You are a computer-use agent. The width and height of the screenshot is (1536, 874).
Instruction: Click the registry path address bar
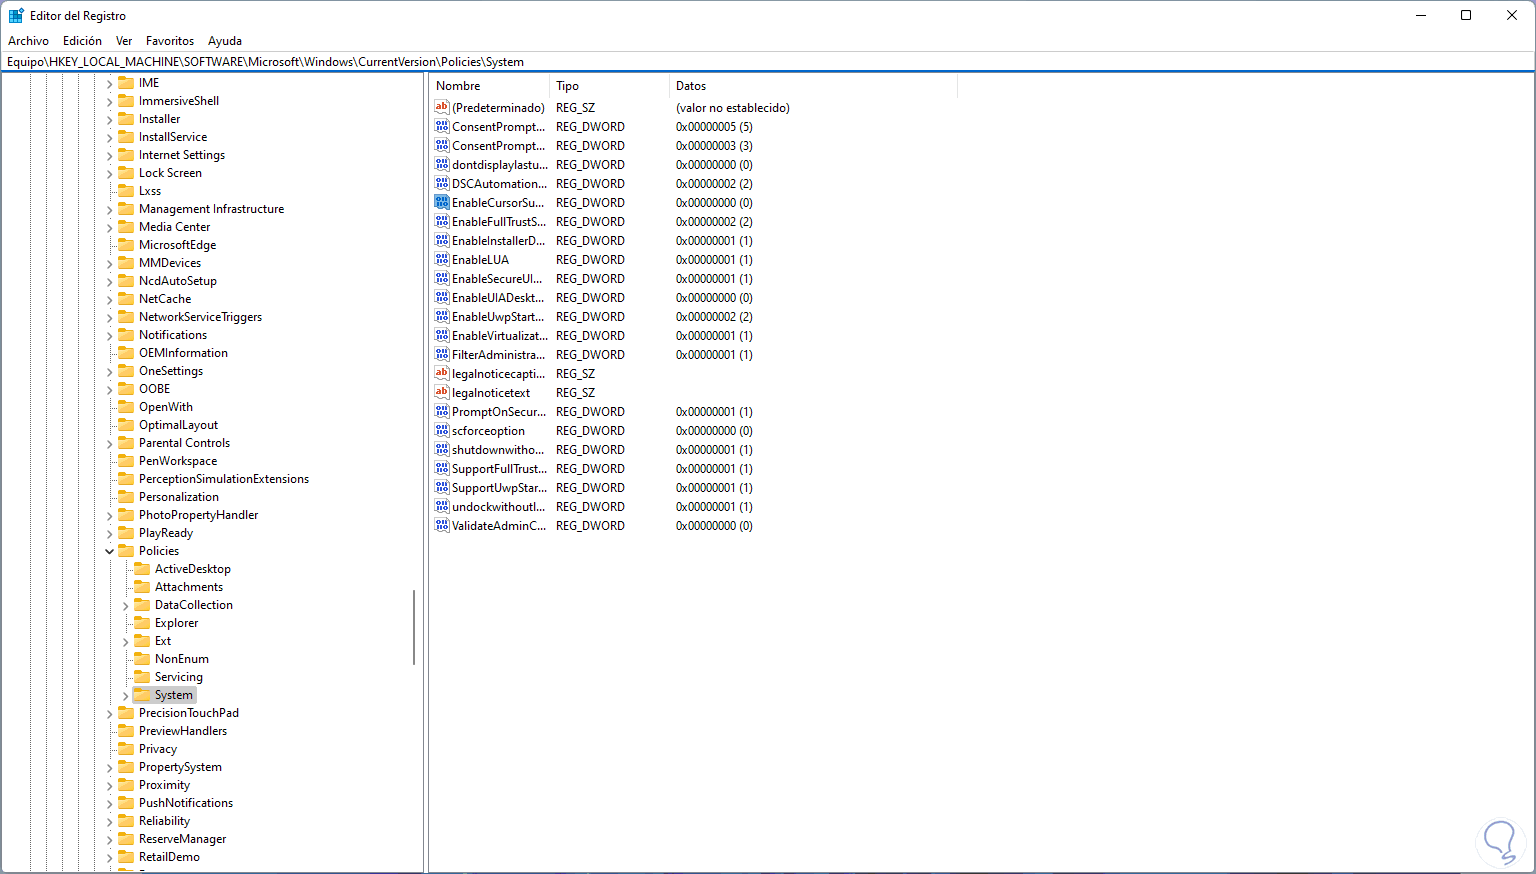[768, 61]
